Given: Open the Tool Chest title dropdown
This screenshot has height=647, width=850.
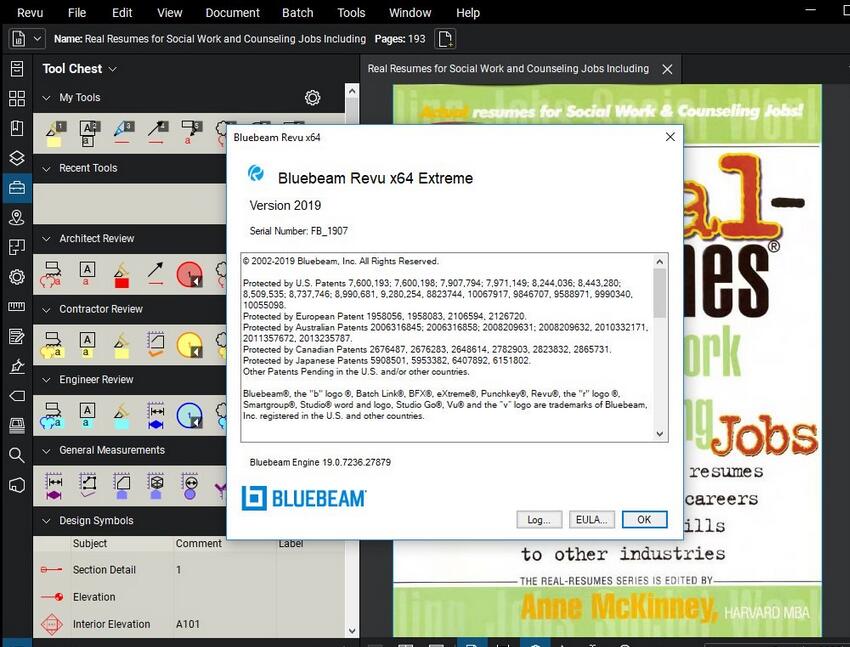Looking at the screenshot, I should tap(113, 69).
